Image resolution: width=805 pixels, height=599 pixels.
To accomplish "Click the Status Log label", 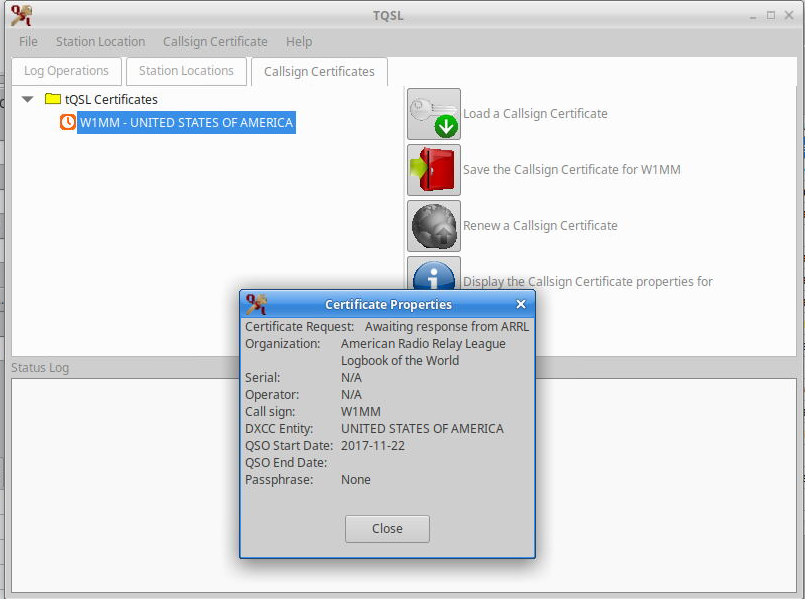I will (40, 368).
